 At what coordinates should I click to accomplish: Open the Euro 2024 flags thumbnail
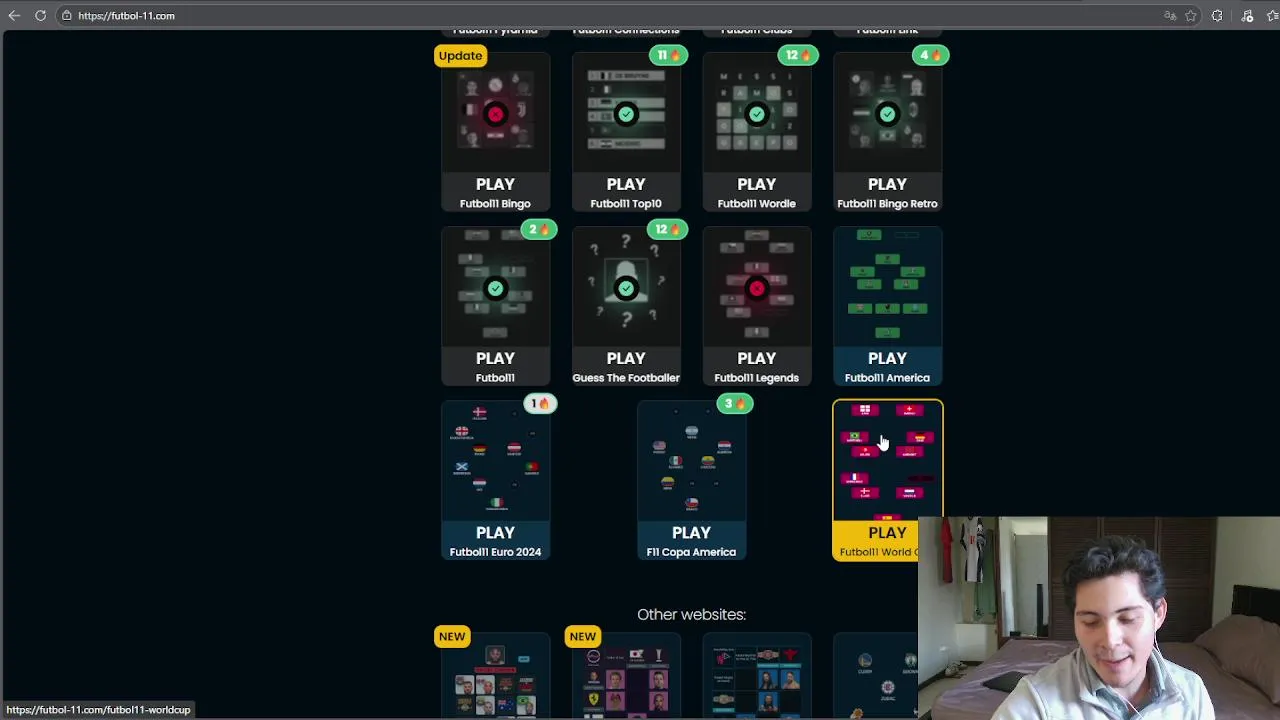tap(495, 461)
